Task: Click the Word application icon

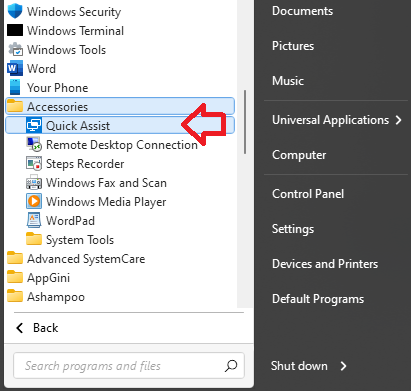Action: click(15, 69)
